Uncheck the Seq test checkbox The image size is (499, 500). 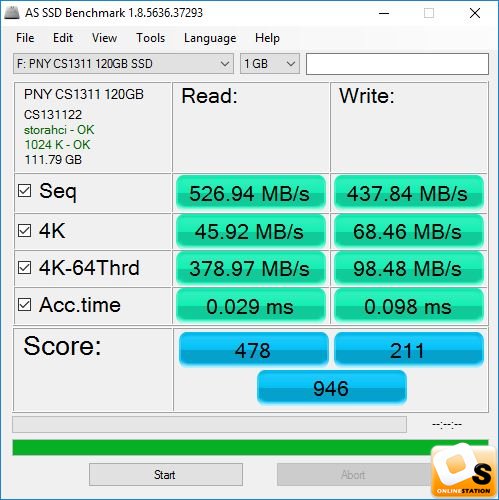(x=25, y=191)
